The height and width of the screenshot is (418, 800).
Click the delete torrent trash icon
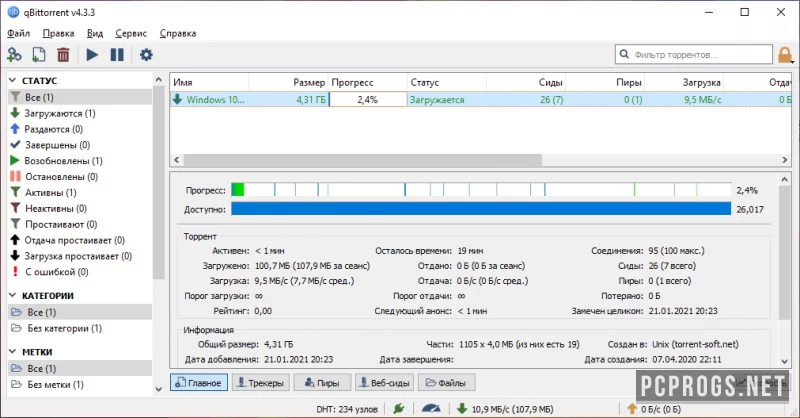point(63,55)
